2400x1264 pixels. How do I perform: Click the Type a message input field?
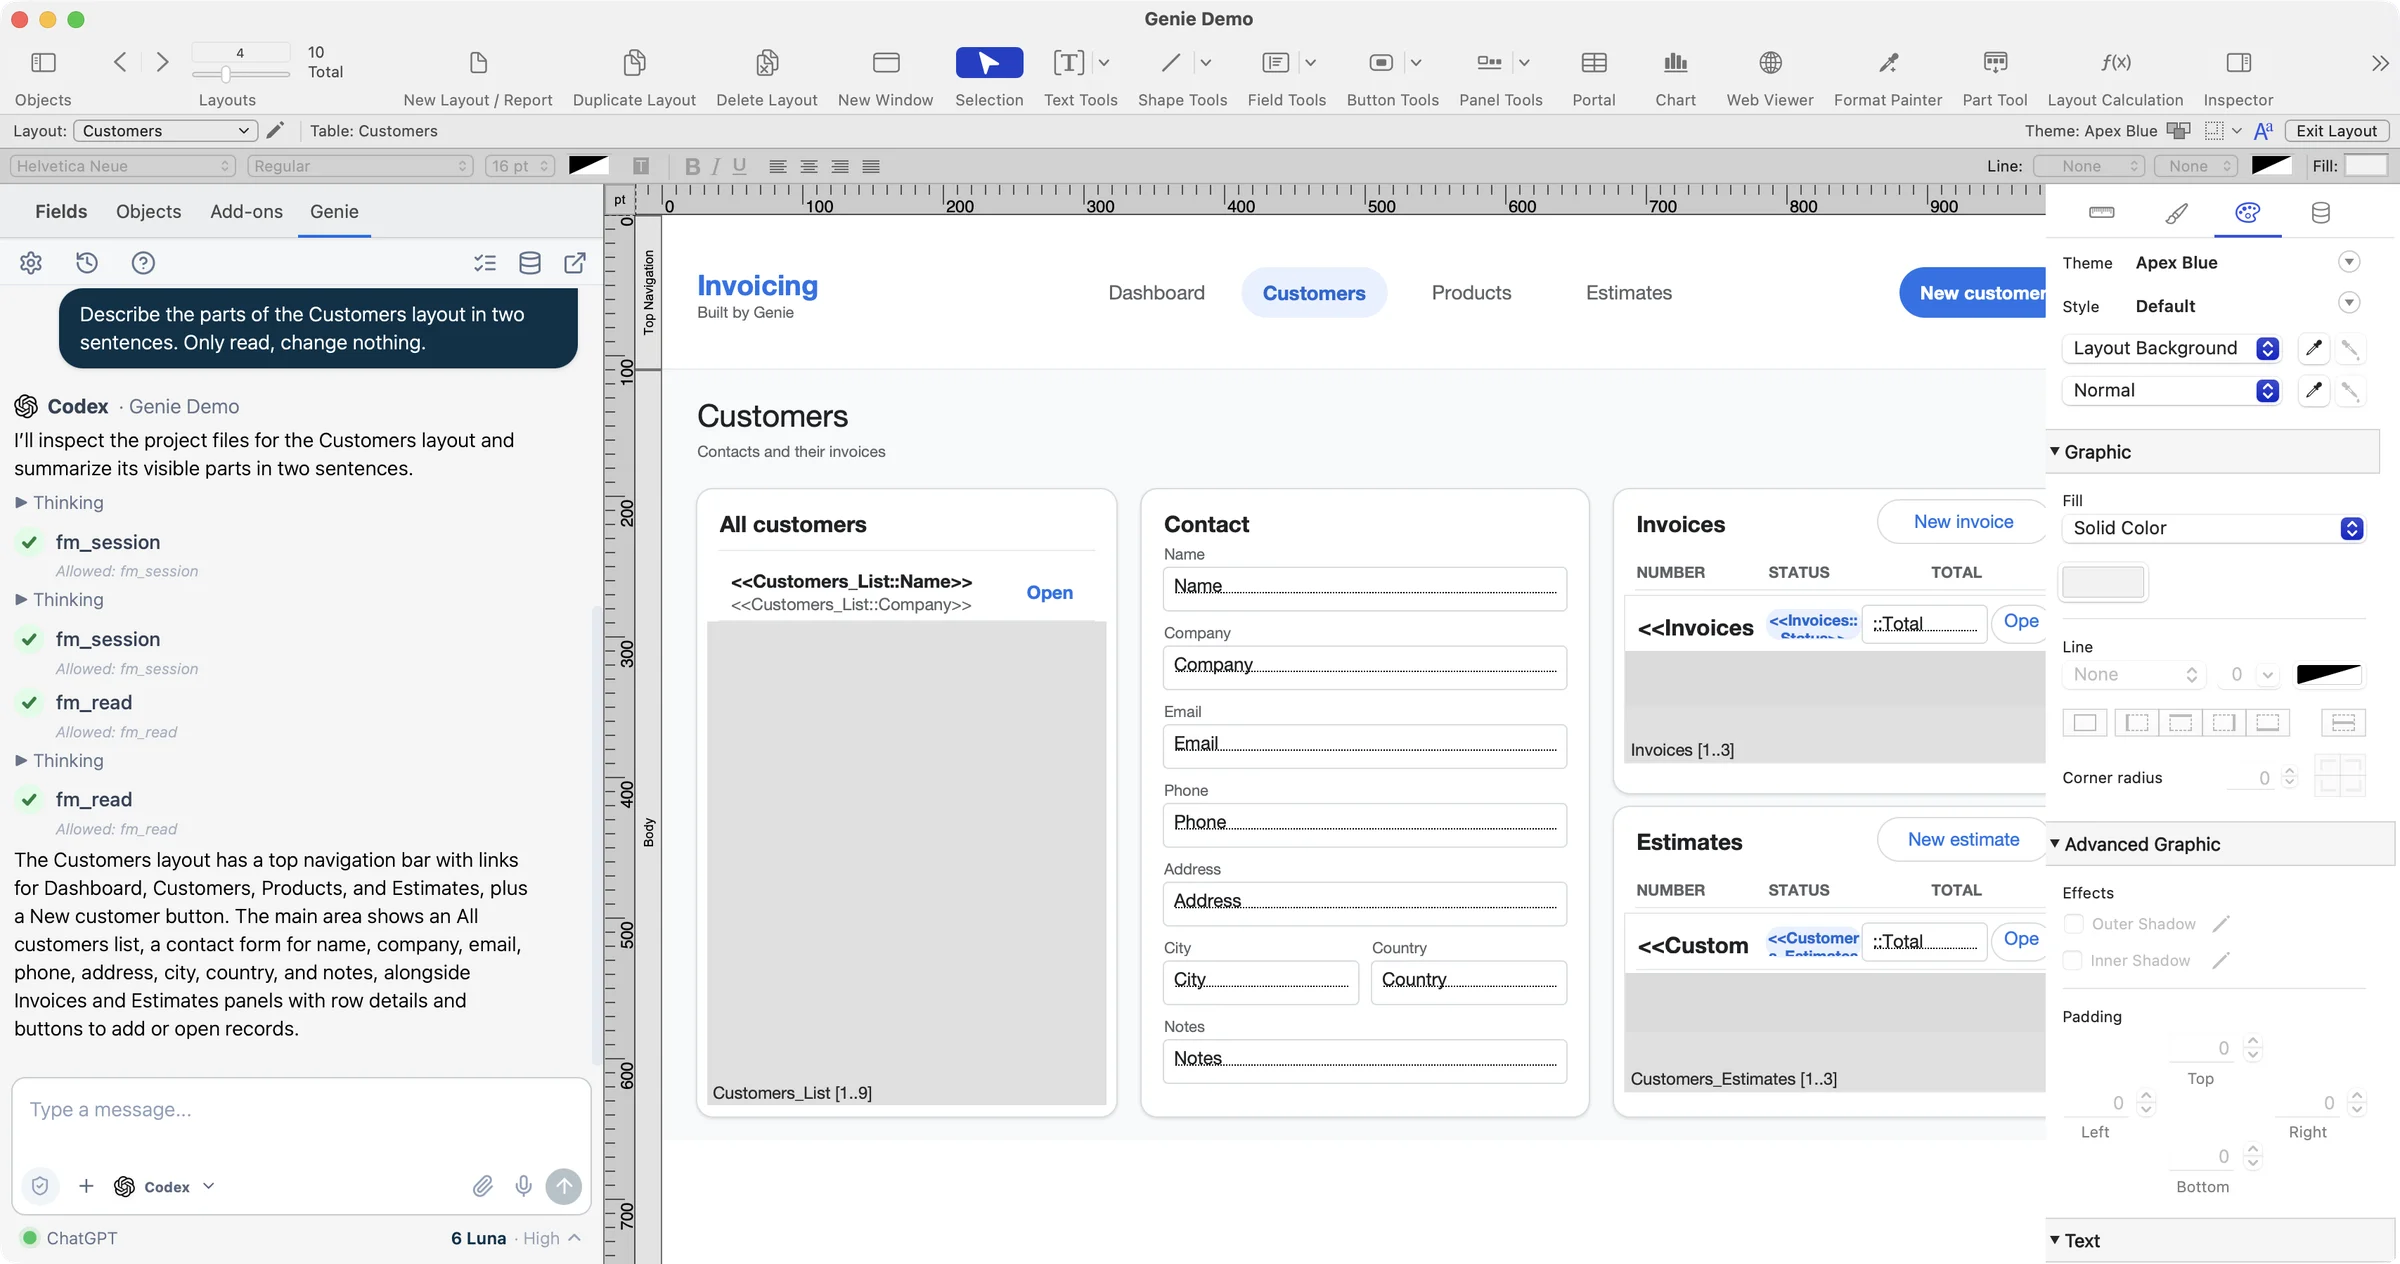(x=301, y=1110)
